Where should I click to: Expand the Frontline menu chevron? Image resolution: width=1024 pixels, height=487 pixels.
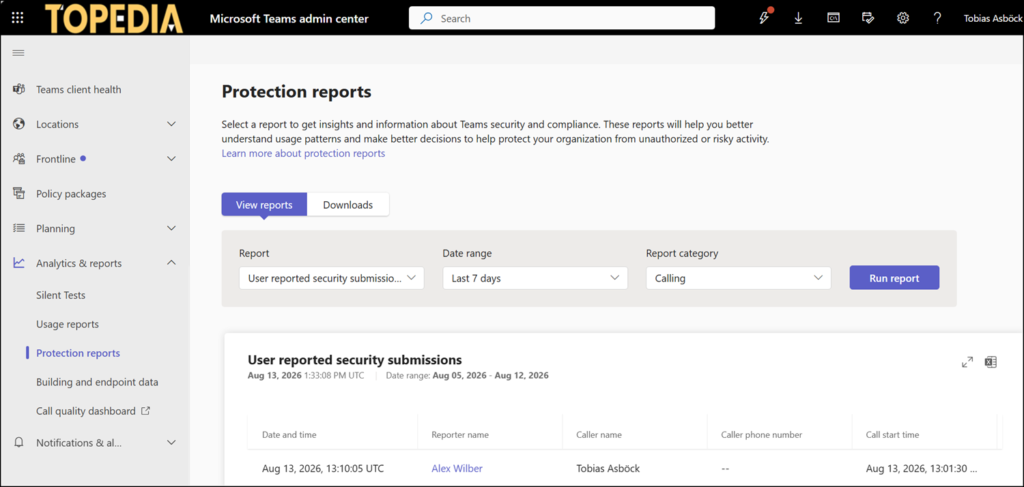pos(171,159)
